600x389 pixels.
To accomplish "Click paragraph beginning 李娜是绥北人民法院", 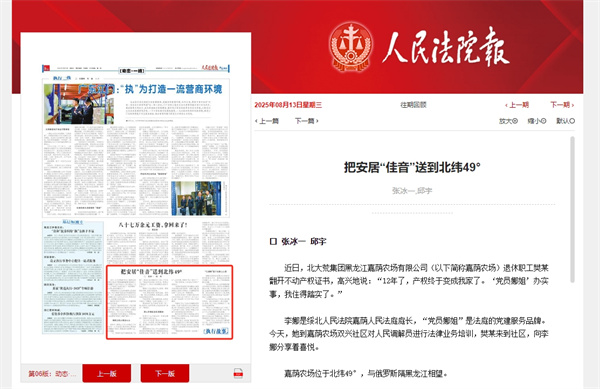I will [409, 334].
